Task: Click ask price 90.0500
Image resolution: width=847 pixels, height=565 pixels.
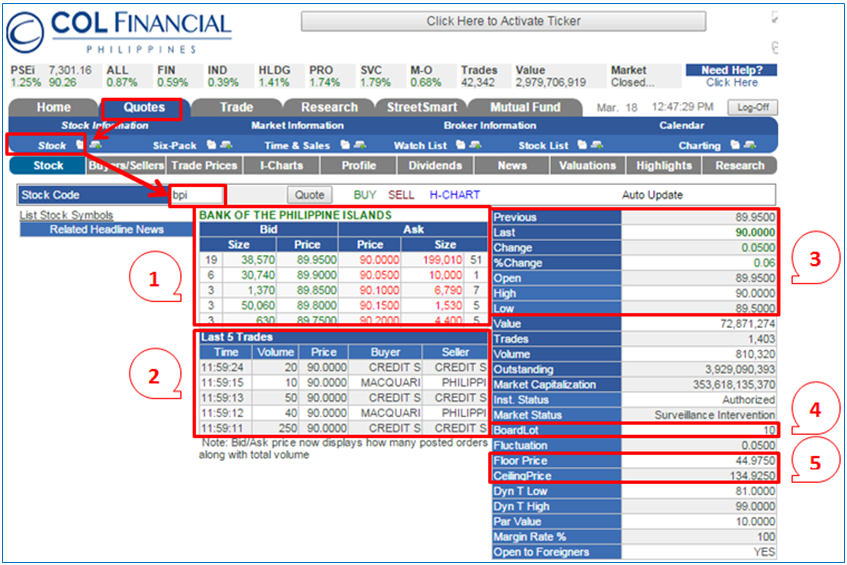Action: click(x=380, y=275)
